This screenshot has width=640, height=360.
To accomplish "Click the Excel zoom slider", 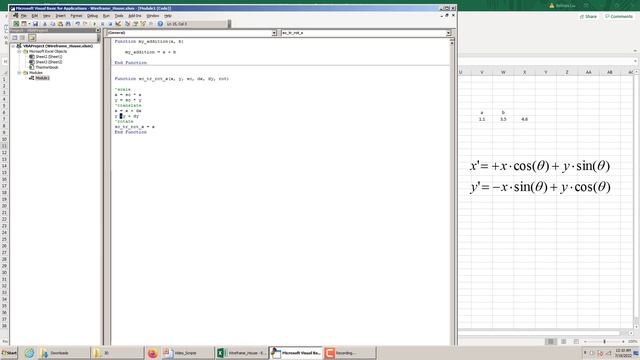I will [604, 341].
